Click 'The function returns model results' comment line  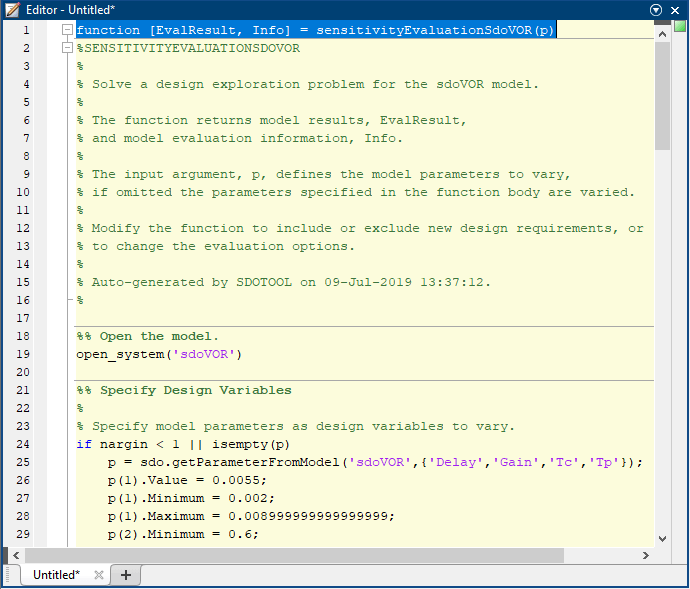[272, 120]
